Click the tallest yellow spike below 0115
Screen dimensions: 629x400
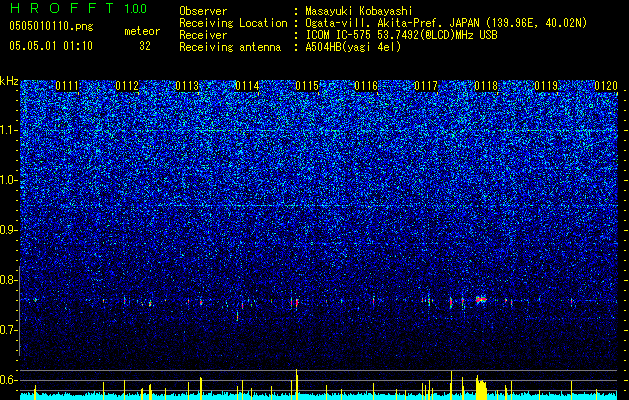[296, 384]
